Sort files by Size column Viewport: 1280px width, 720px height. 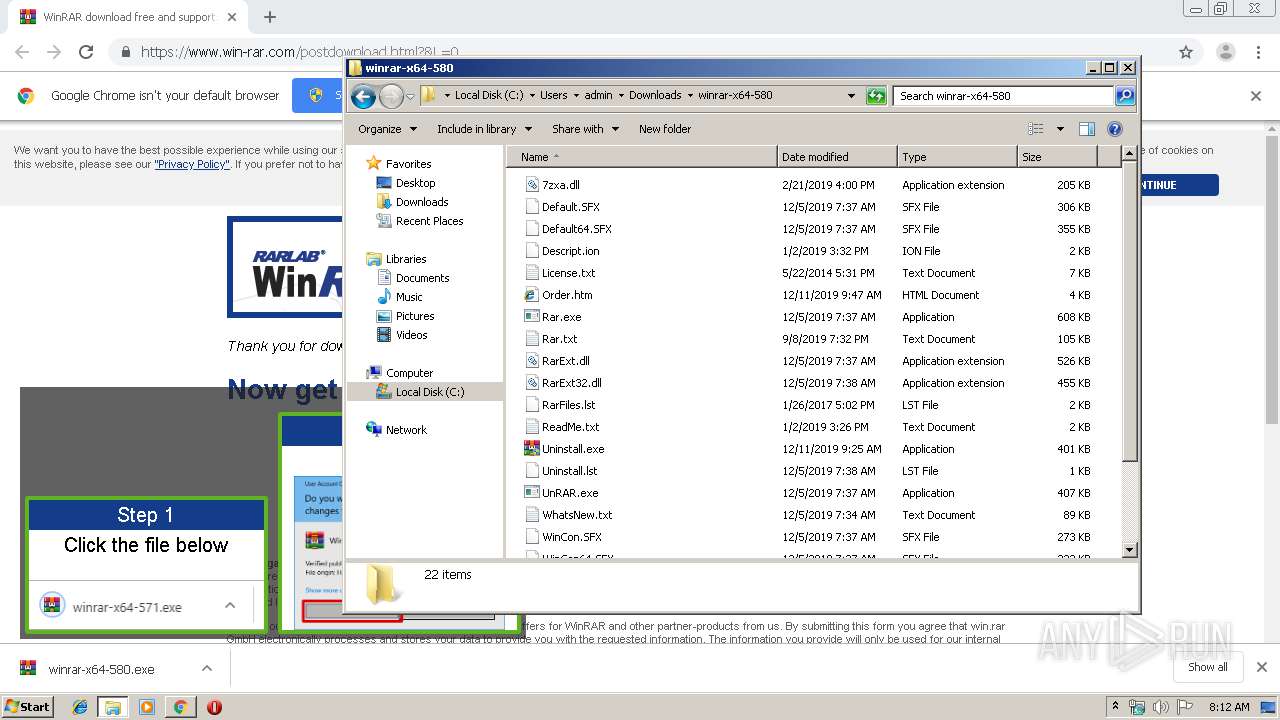[x=1057, y=157]
